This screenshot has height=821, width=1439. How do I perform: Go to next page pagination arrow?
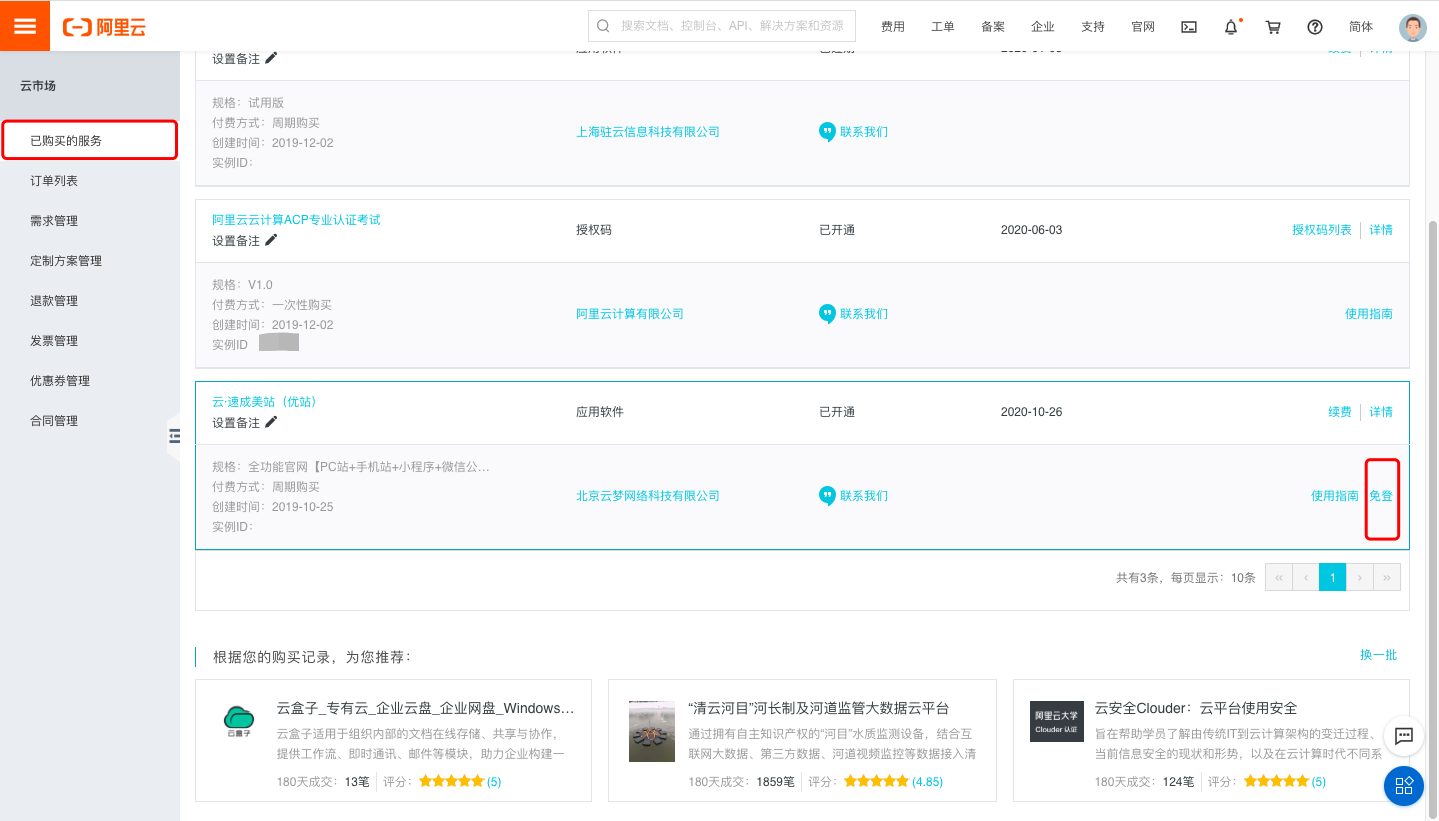1360,577
